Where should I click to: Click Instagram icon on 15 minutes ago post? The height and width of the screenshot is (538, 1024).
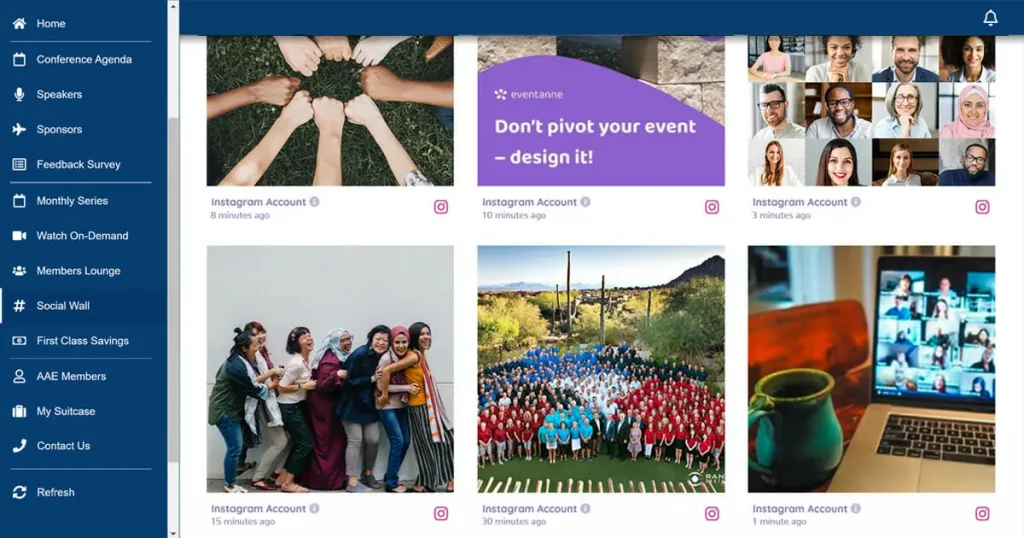point(441,514)
